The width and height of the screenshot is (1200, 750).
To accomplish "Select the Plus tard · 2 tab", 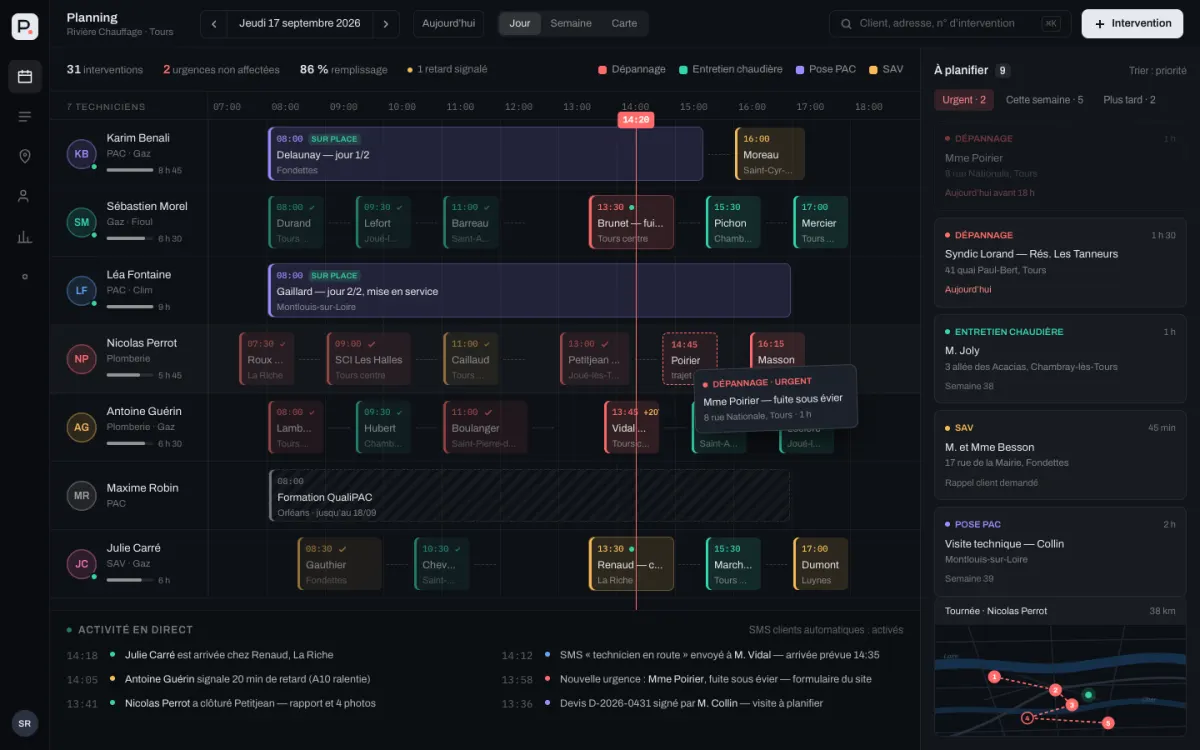I will 1129,100.
